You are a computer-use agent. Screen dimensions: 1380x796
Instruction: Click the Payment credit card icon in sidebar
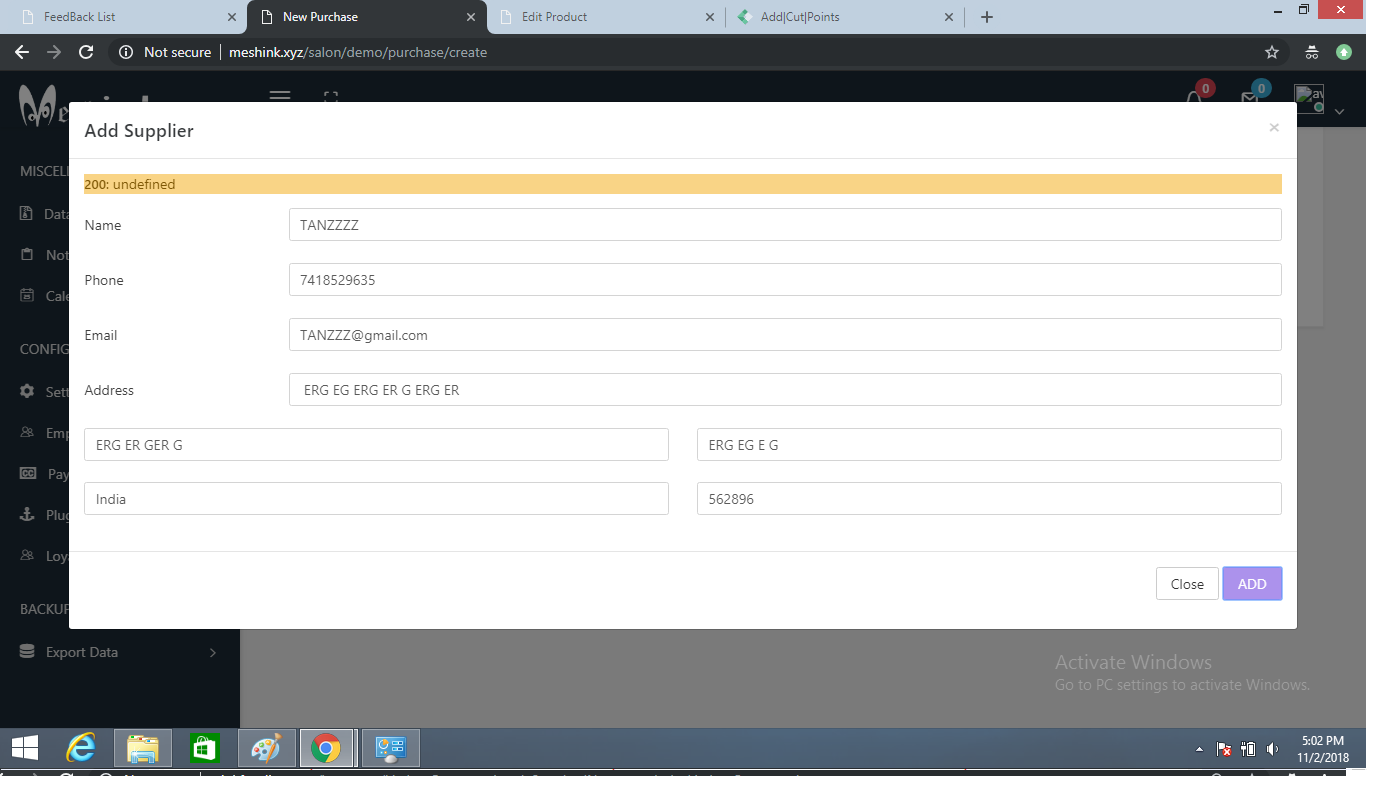pyautogui.click(x=28, y=474)
